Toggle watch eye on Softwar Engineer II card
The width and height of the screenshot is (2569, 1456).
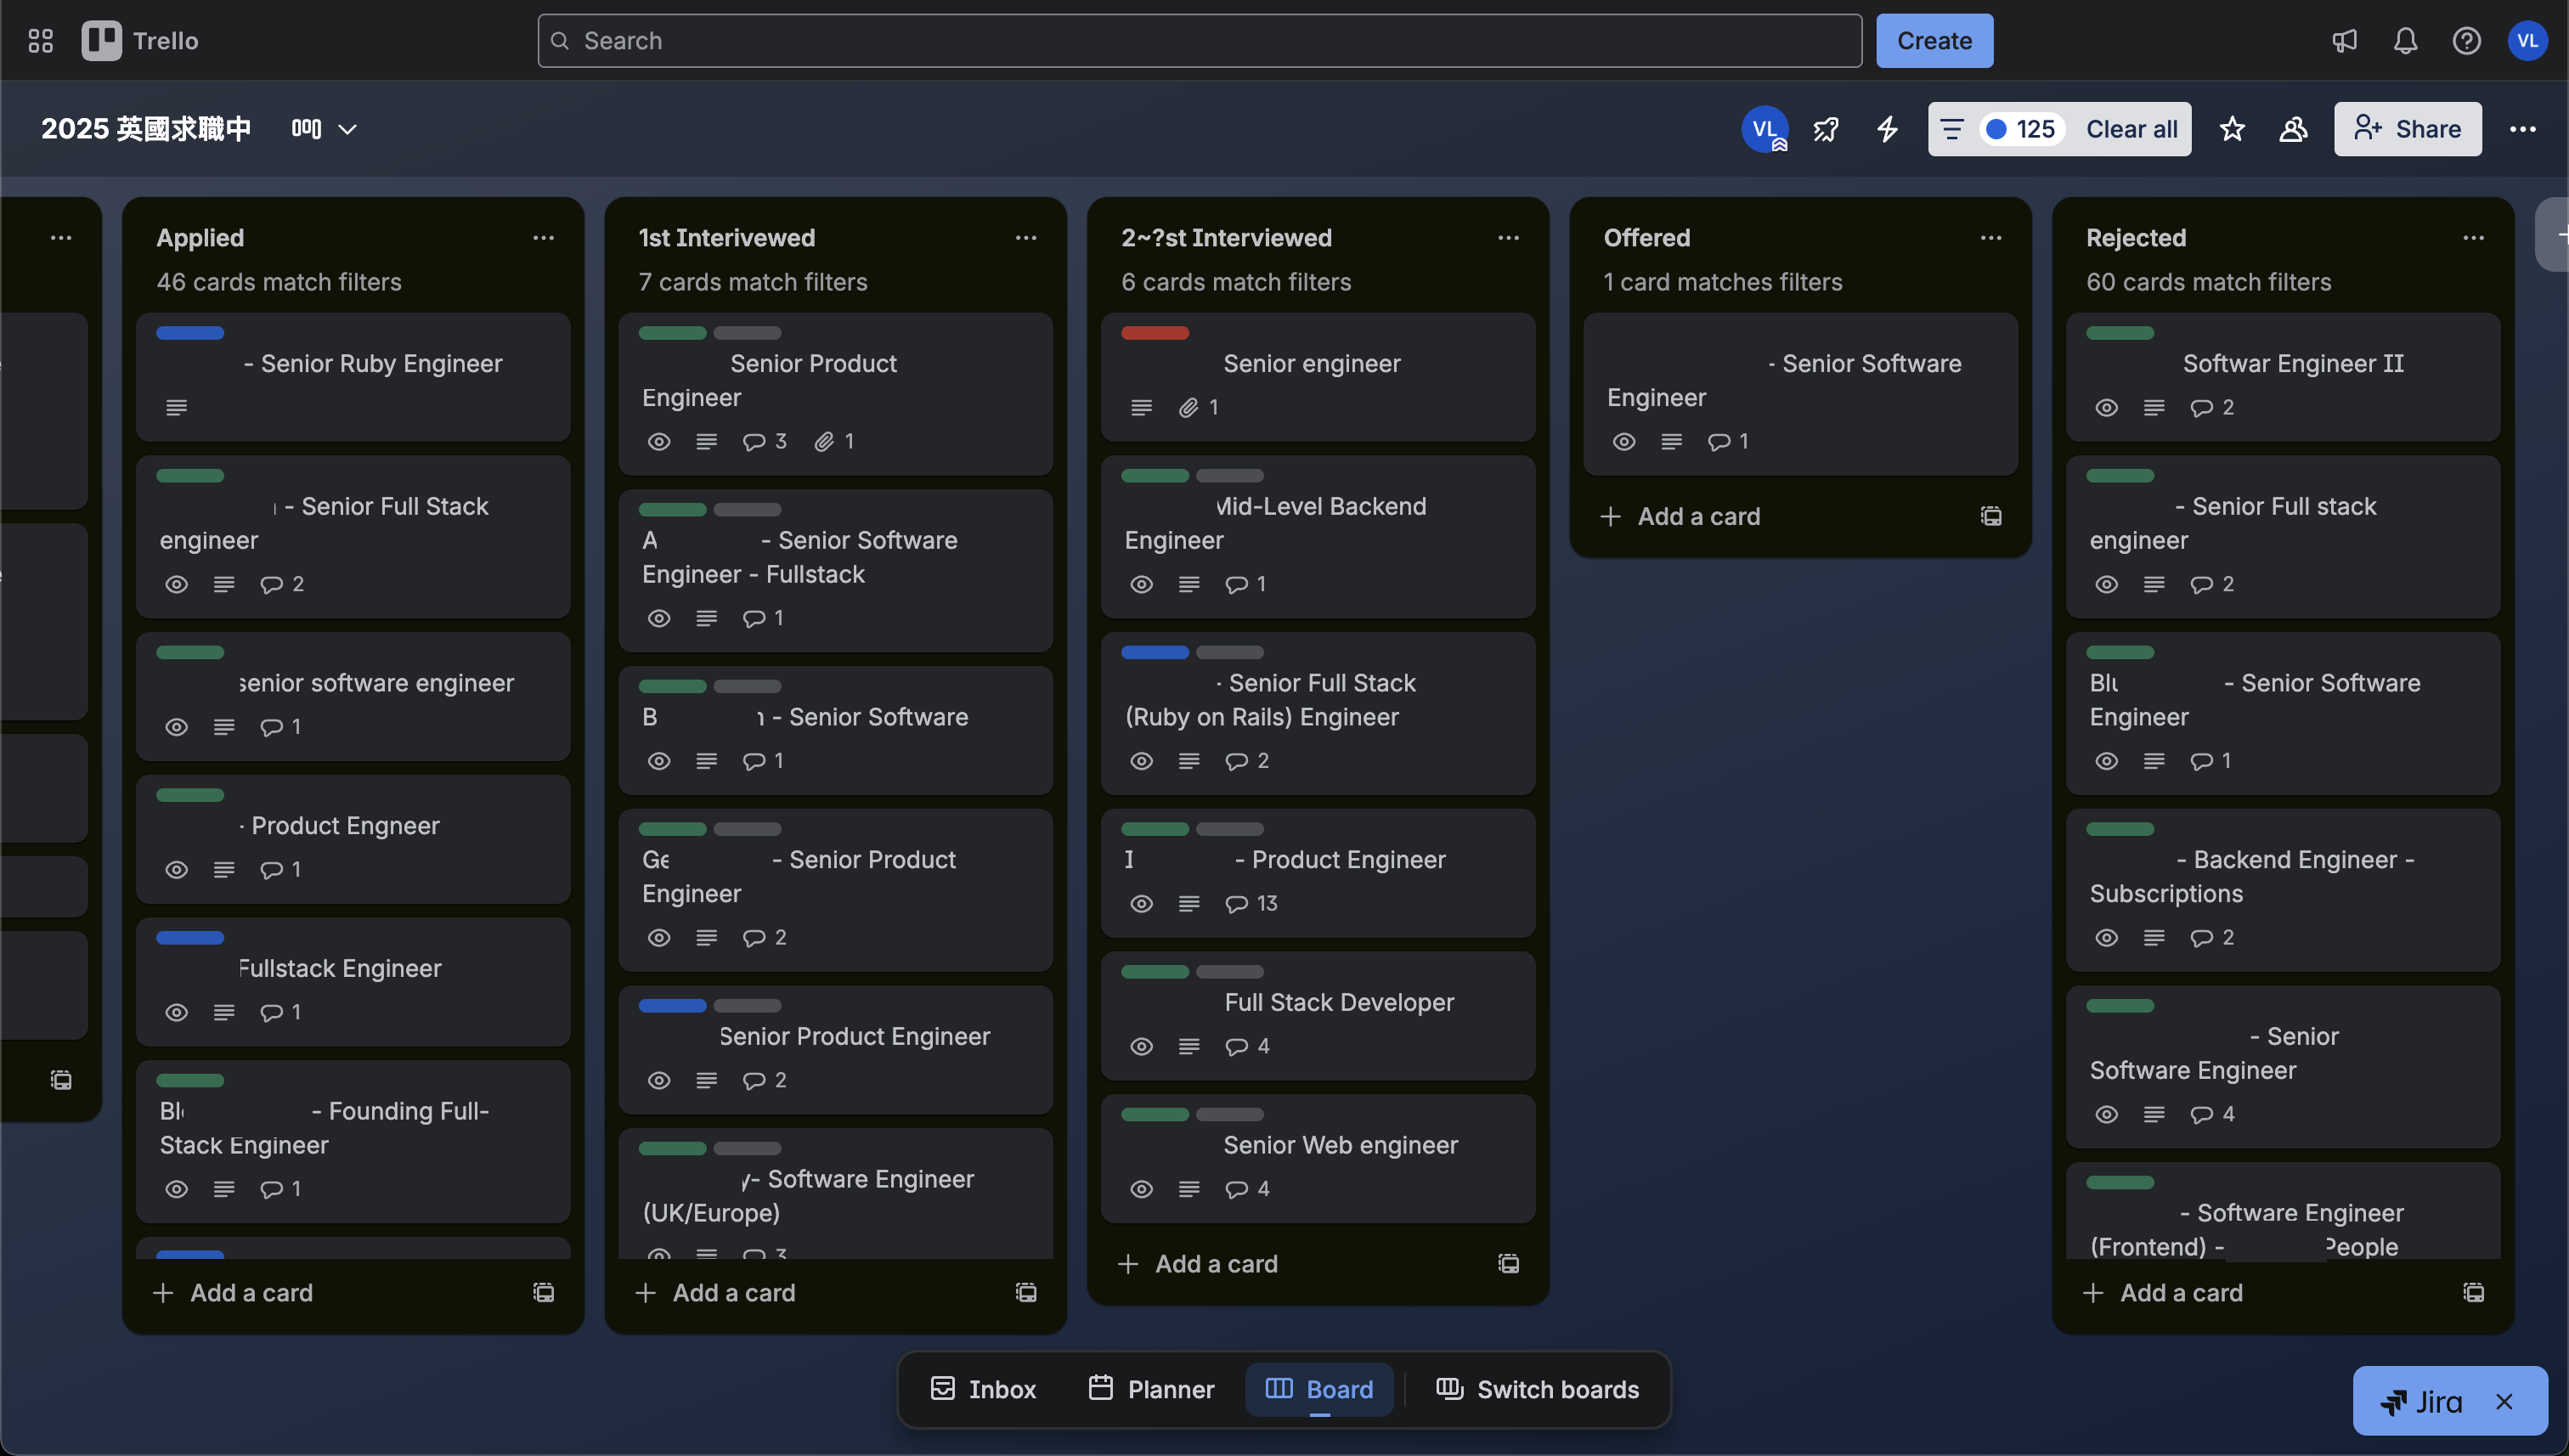(2106, 408)
